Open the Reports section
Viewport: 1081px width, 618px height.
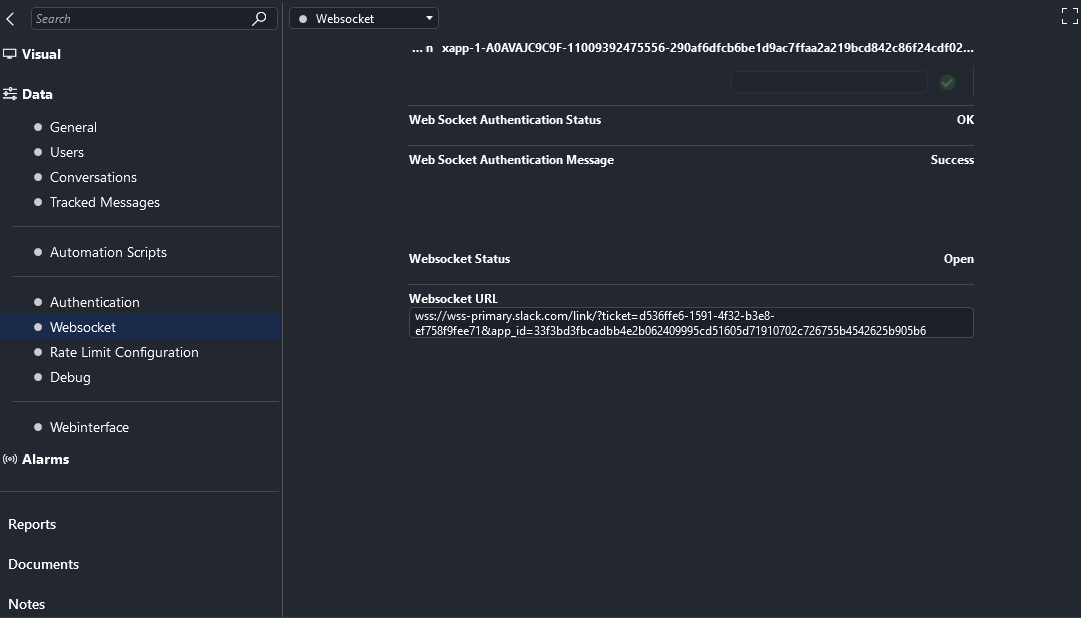pos(32,524)
